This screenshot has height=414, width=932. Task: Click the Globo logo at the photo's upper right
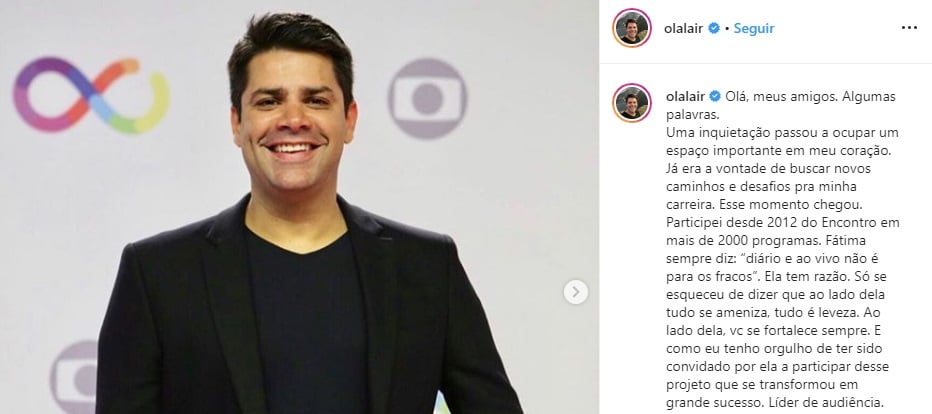pos(427,99)
